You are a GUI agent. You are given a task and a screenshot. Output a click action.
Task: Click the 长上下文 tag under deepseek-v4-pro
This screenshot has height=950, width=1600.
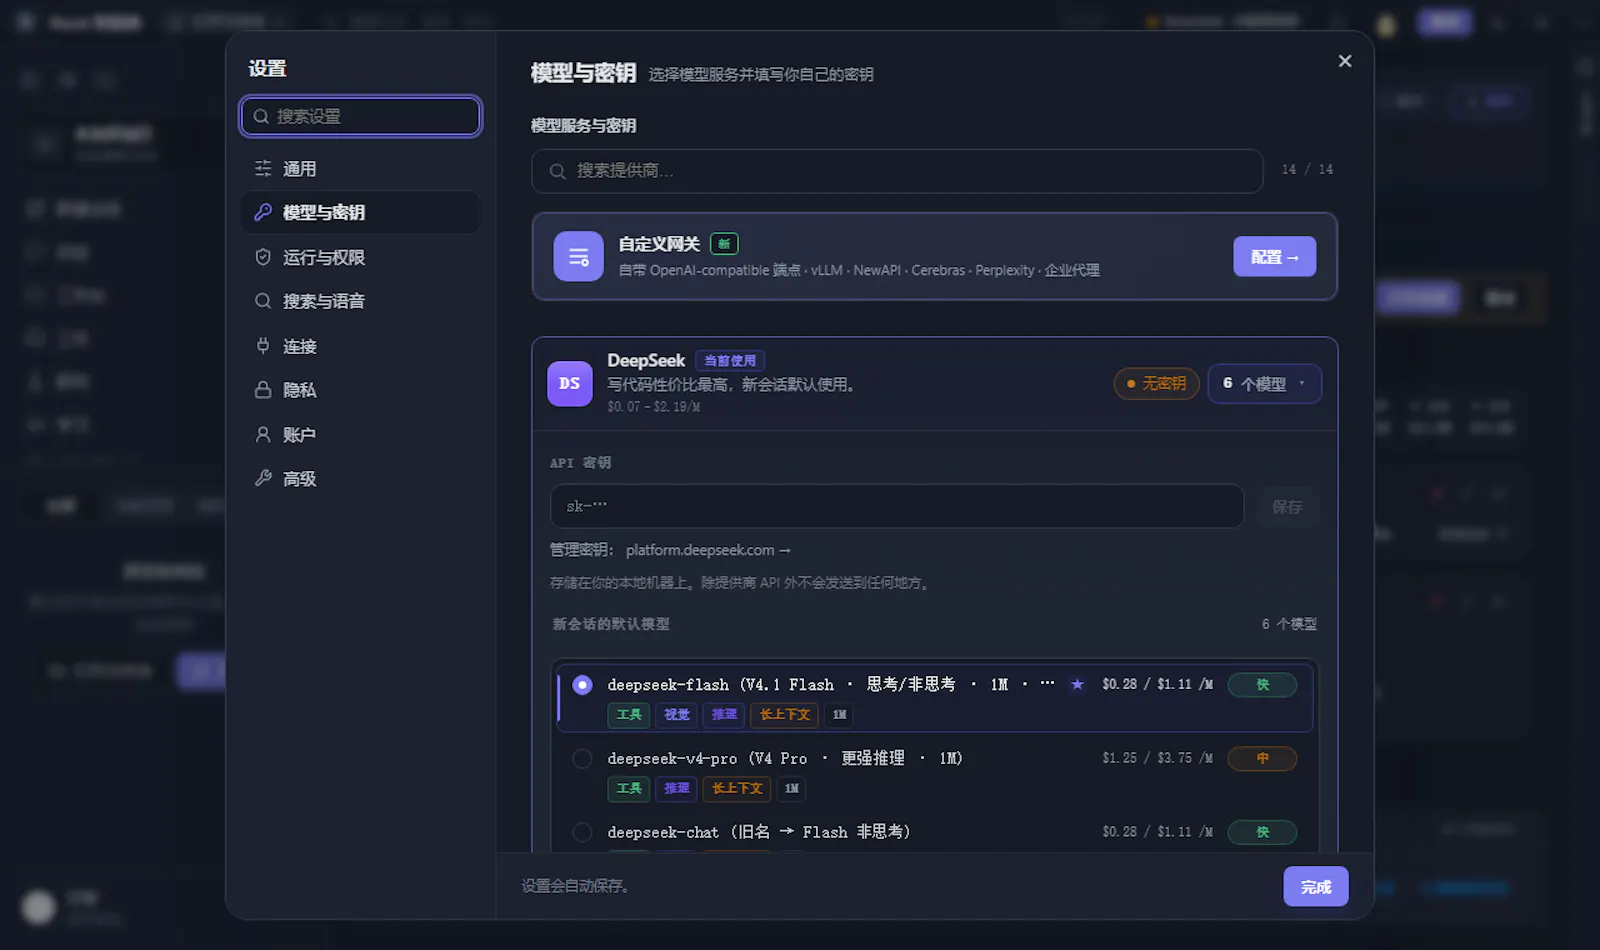737,789
